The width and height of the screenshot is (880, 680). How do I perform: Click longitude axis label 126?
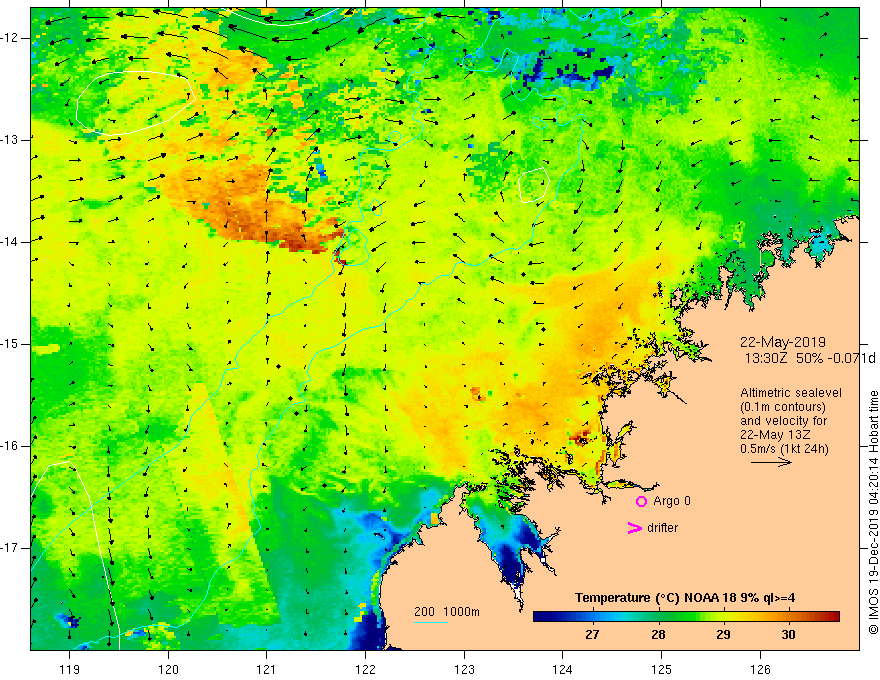pyautogui.click(x=760, y=669)
